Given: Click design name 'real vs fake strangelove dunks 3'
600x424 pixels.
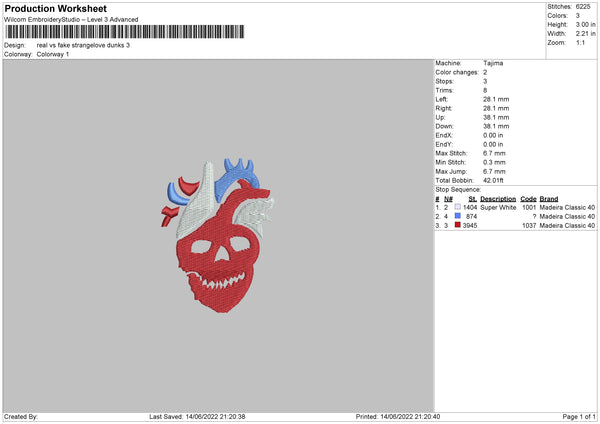Looking at the screenshot, I should [83, 45].
